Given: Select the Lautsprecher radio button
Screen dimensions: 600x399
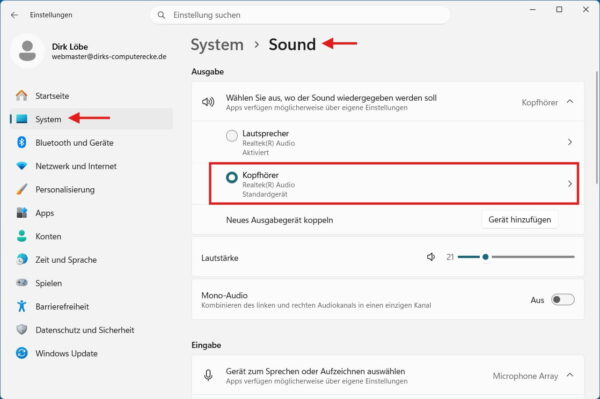Looking at the screenshot, I should coord(232,136).
